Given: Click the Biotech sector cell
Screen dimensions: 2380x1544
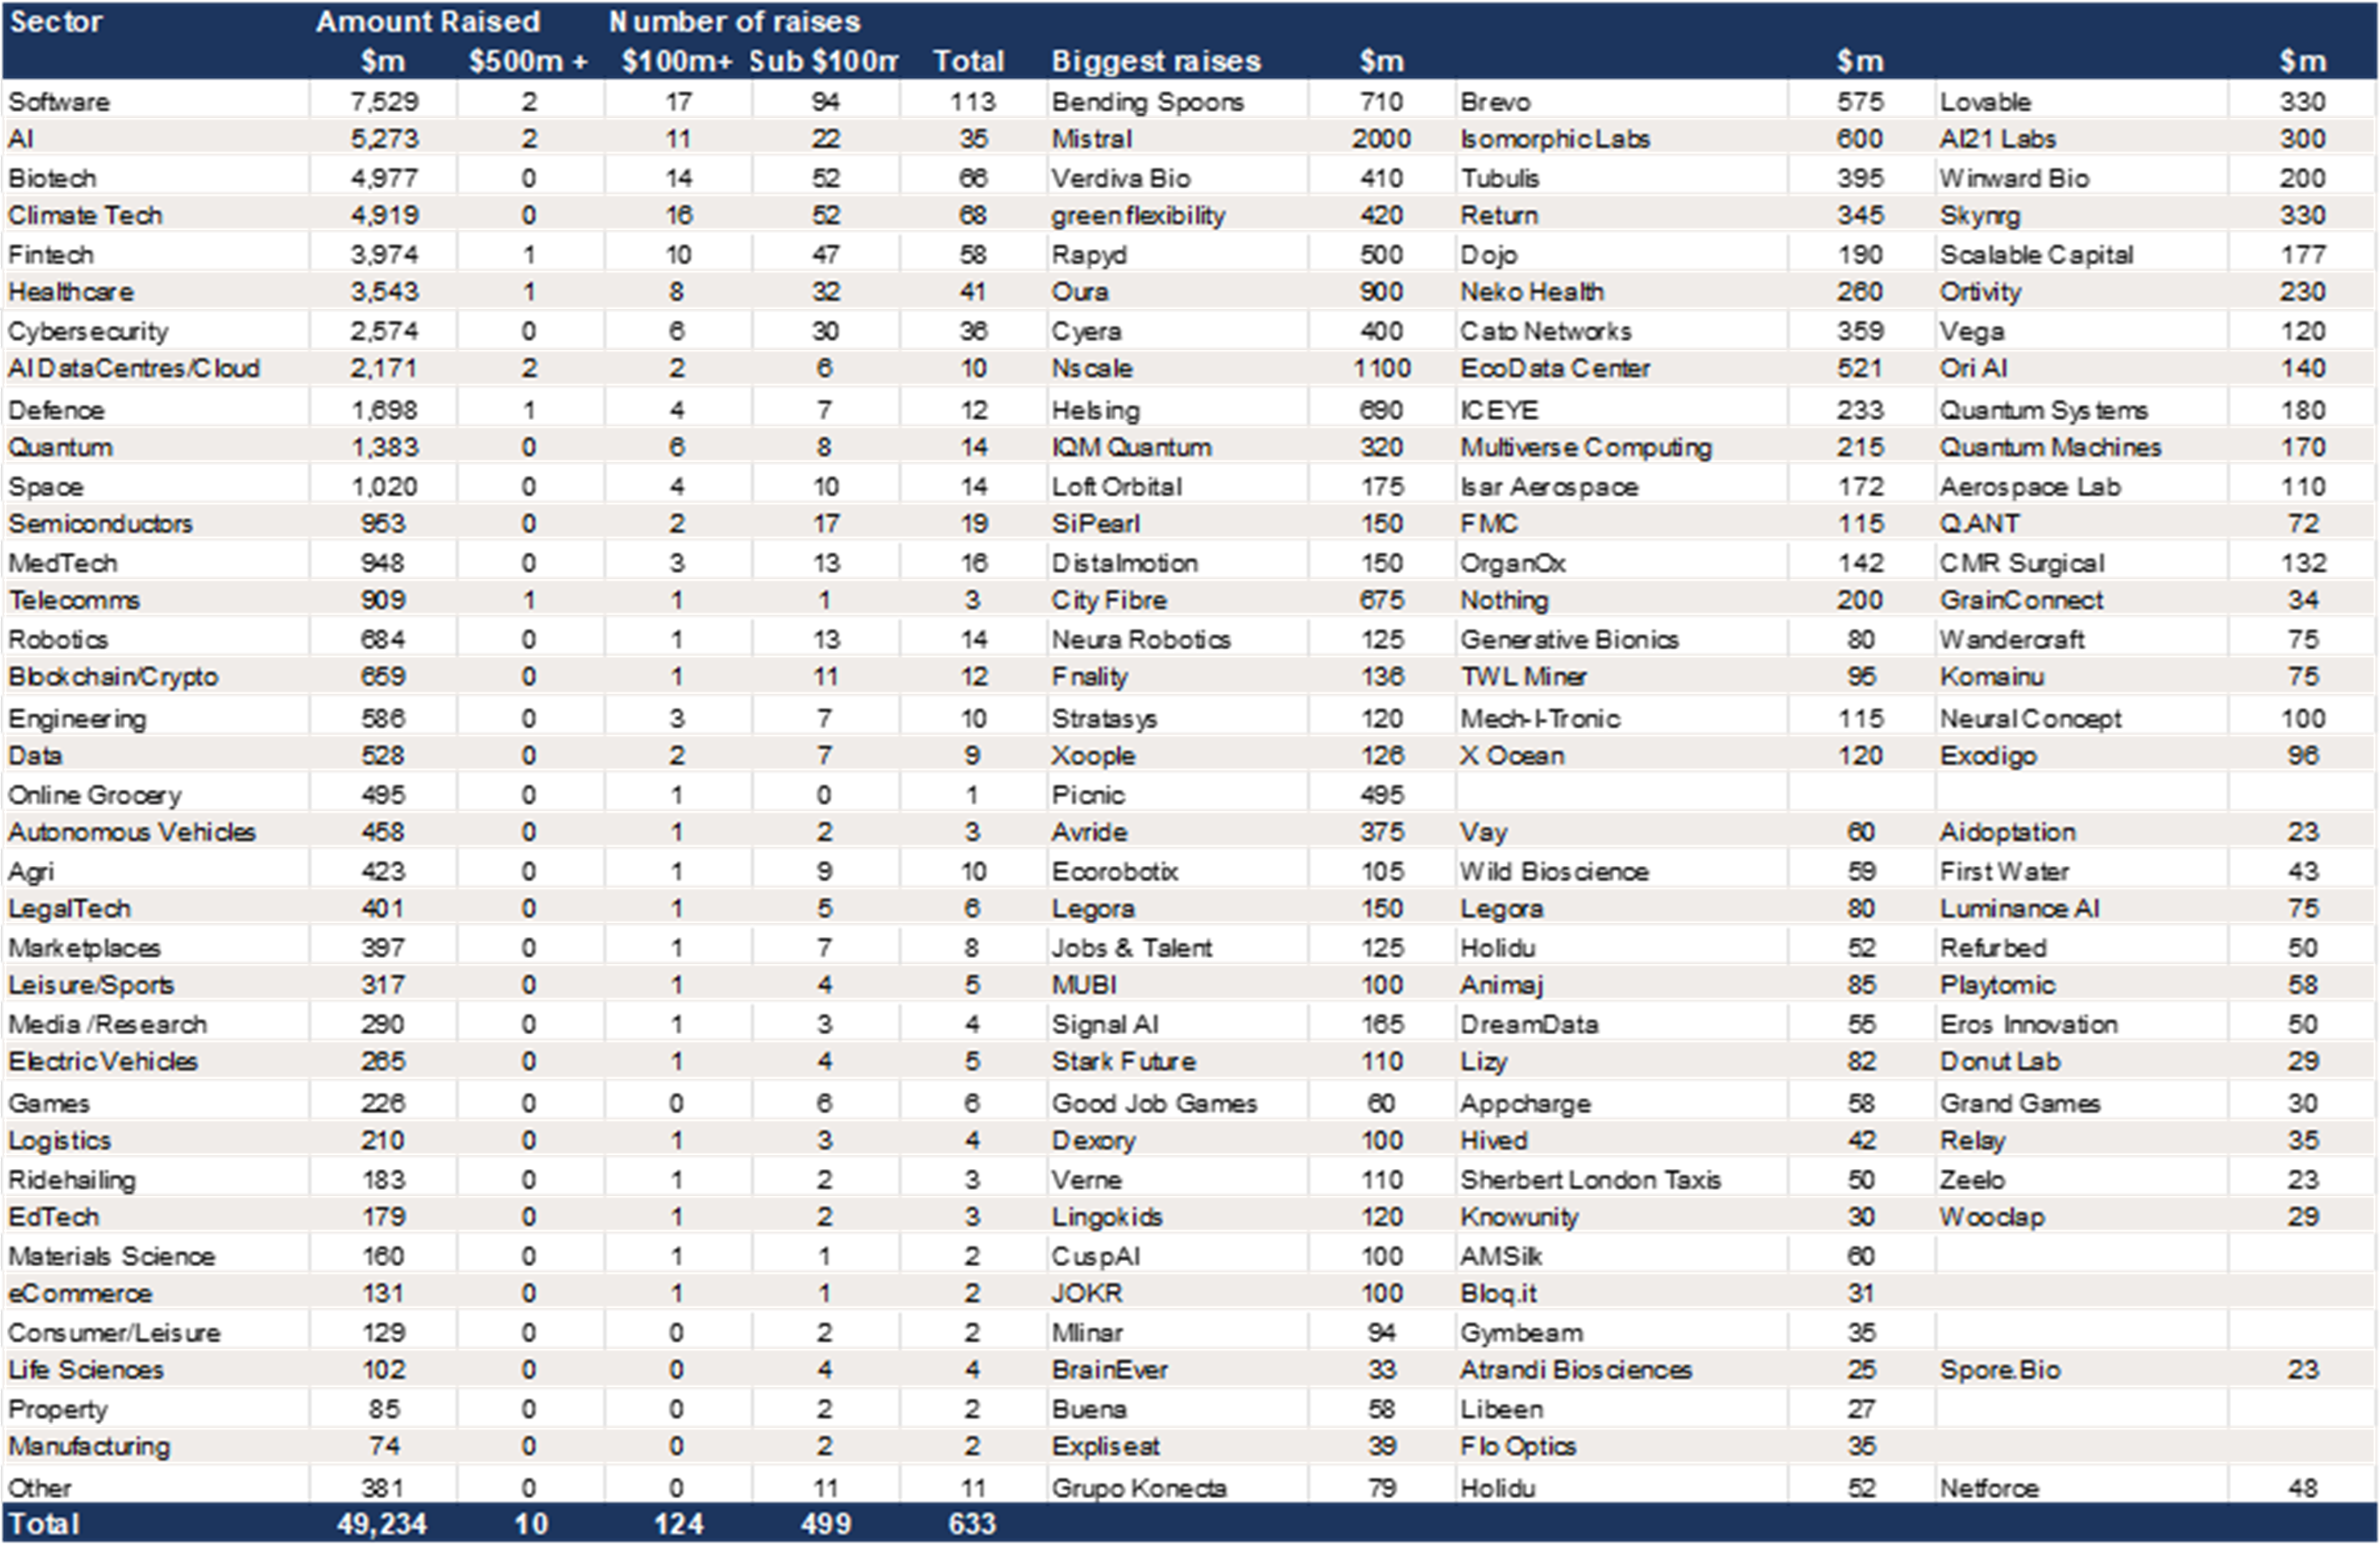Looking at the screenshot, I should tap(52, 178).
